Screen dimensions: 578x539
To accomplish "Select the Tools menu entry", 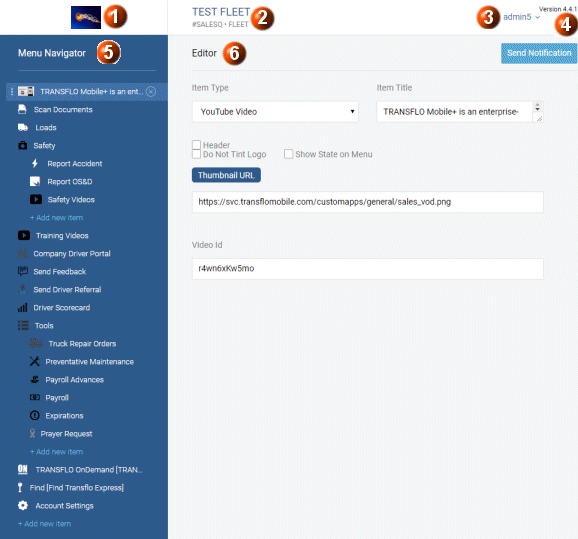I will [44, 326].
